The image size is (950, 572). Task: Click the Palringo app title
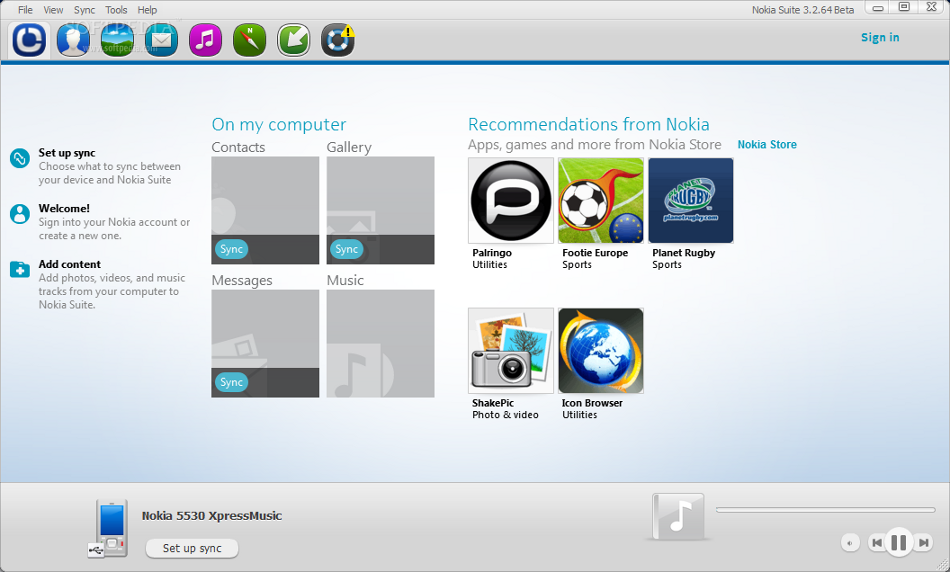click(492, 253)
